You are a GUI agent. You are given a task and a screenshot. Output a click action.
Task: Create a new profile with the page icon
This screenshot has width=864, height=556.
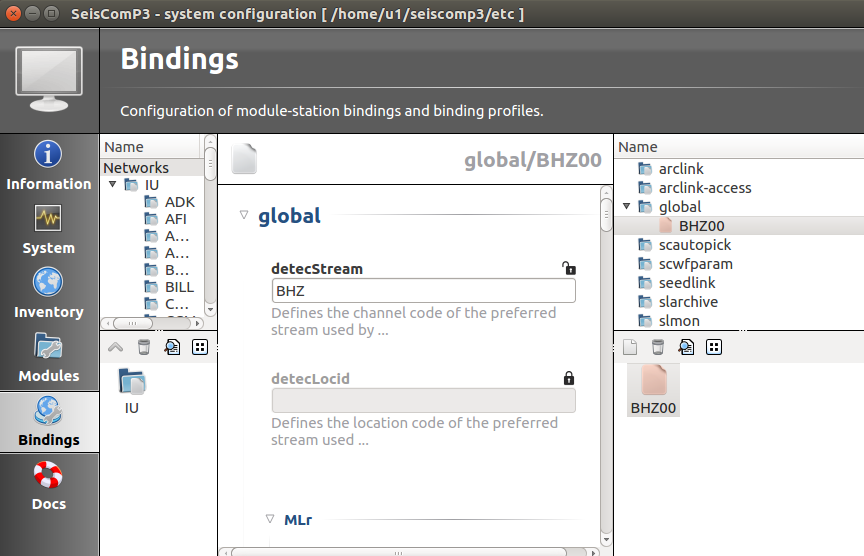point(630,347)
